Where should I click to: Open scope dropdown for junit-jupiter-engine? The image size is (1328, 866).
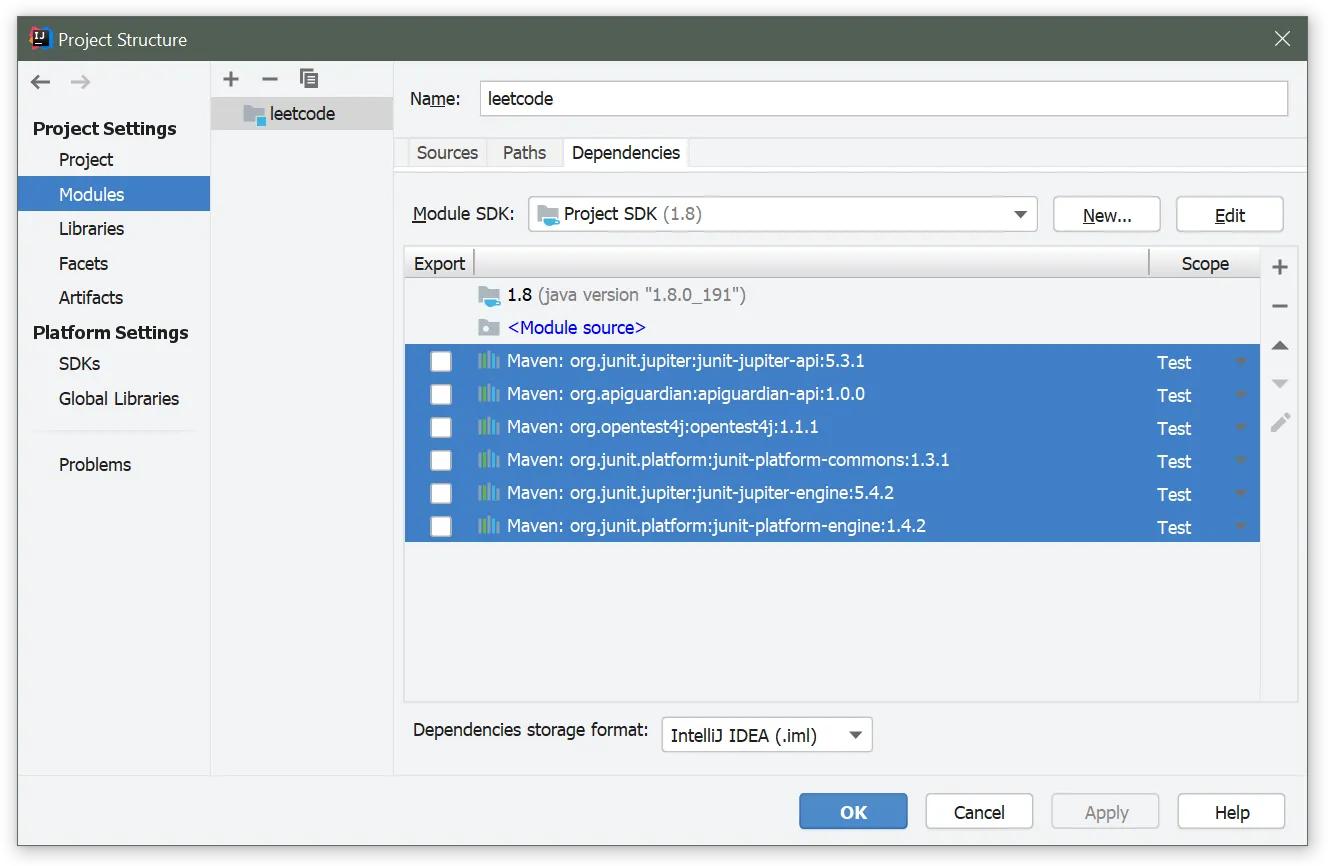point(1241,494)
